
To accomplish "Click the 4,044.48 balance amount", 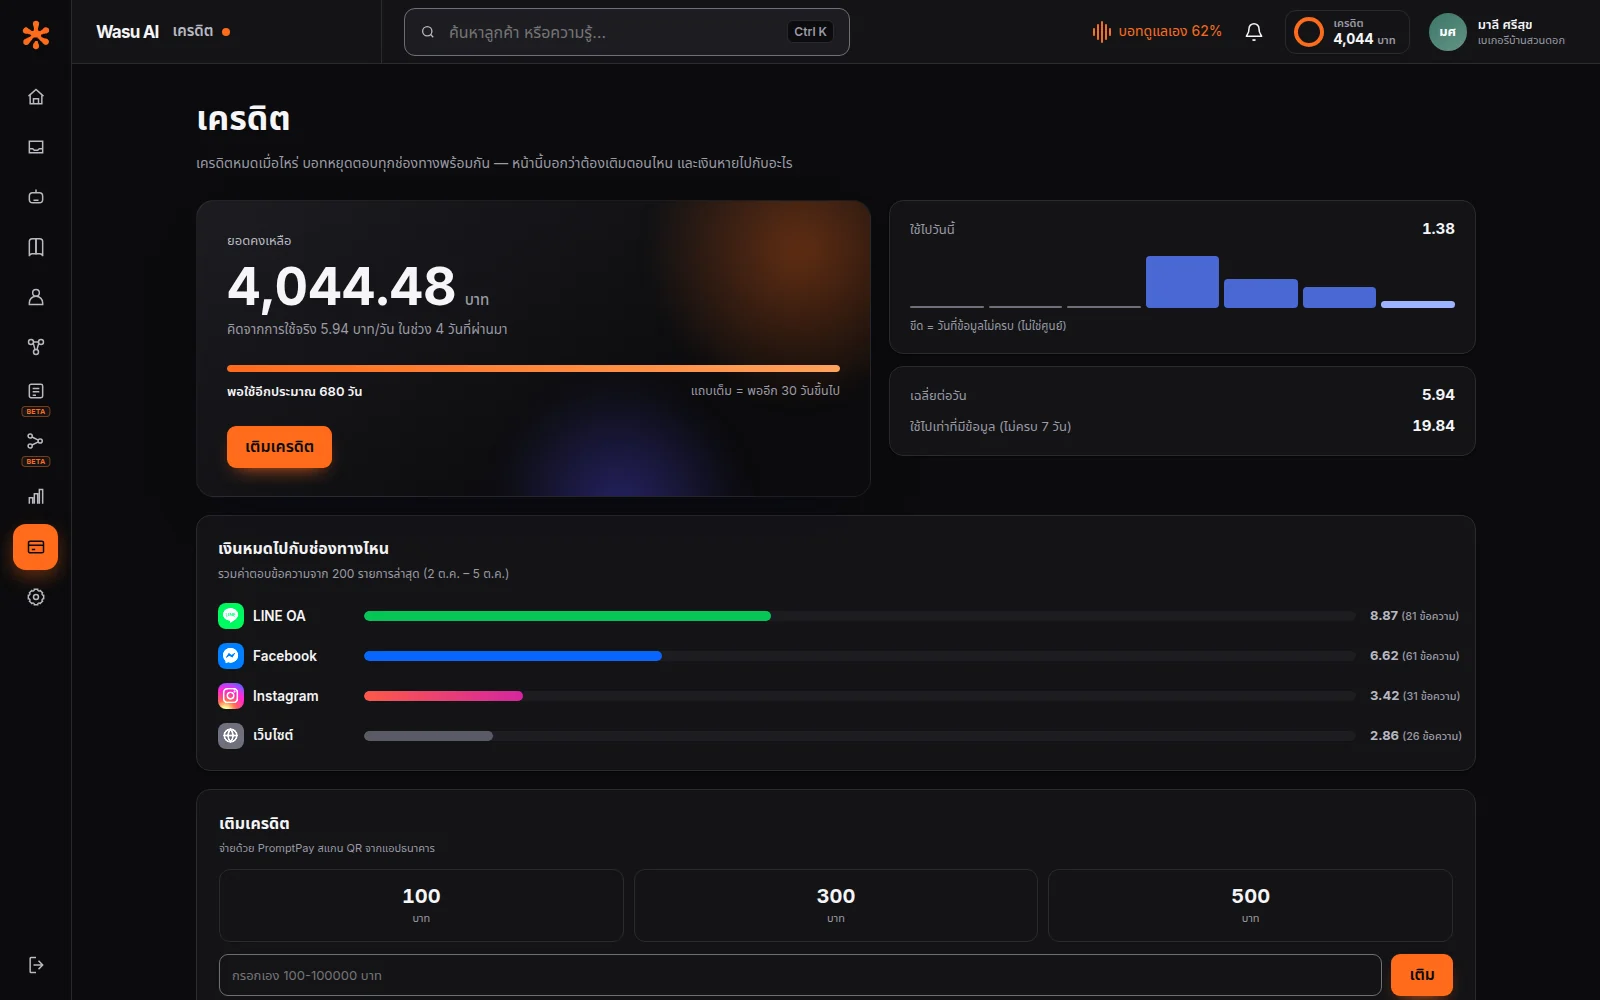I will click(x=341, y=287).
